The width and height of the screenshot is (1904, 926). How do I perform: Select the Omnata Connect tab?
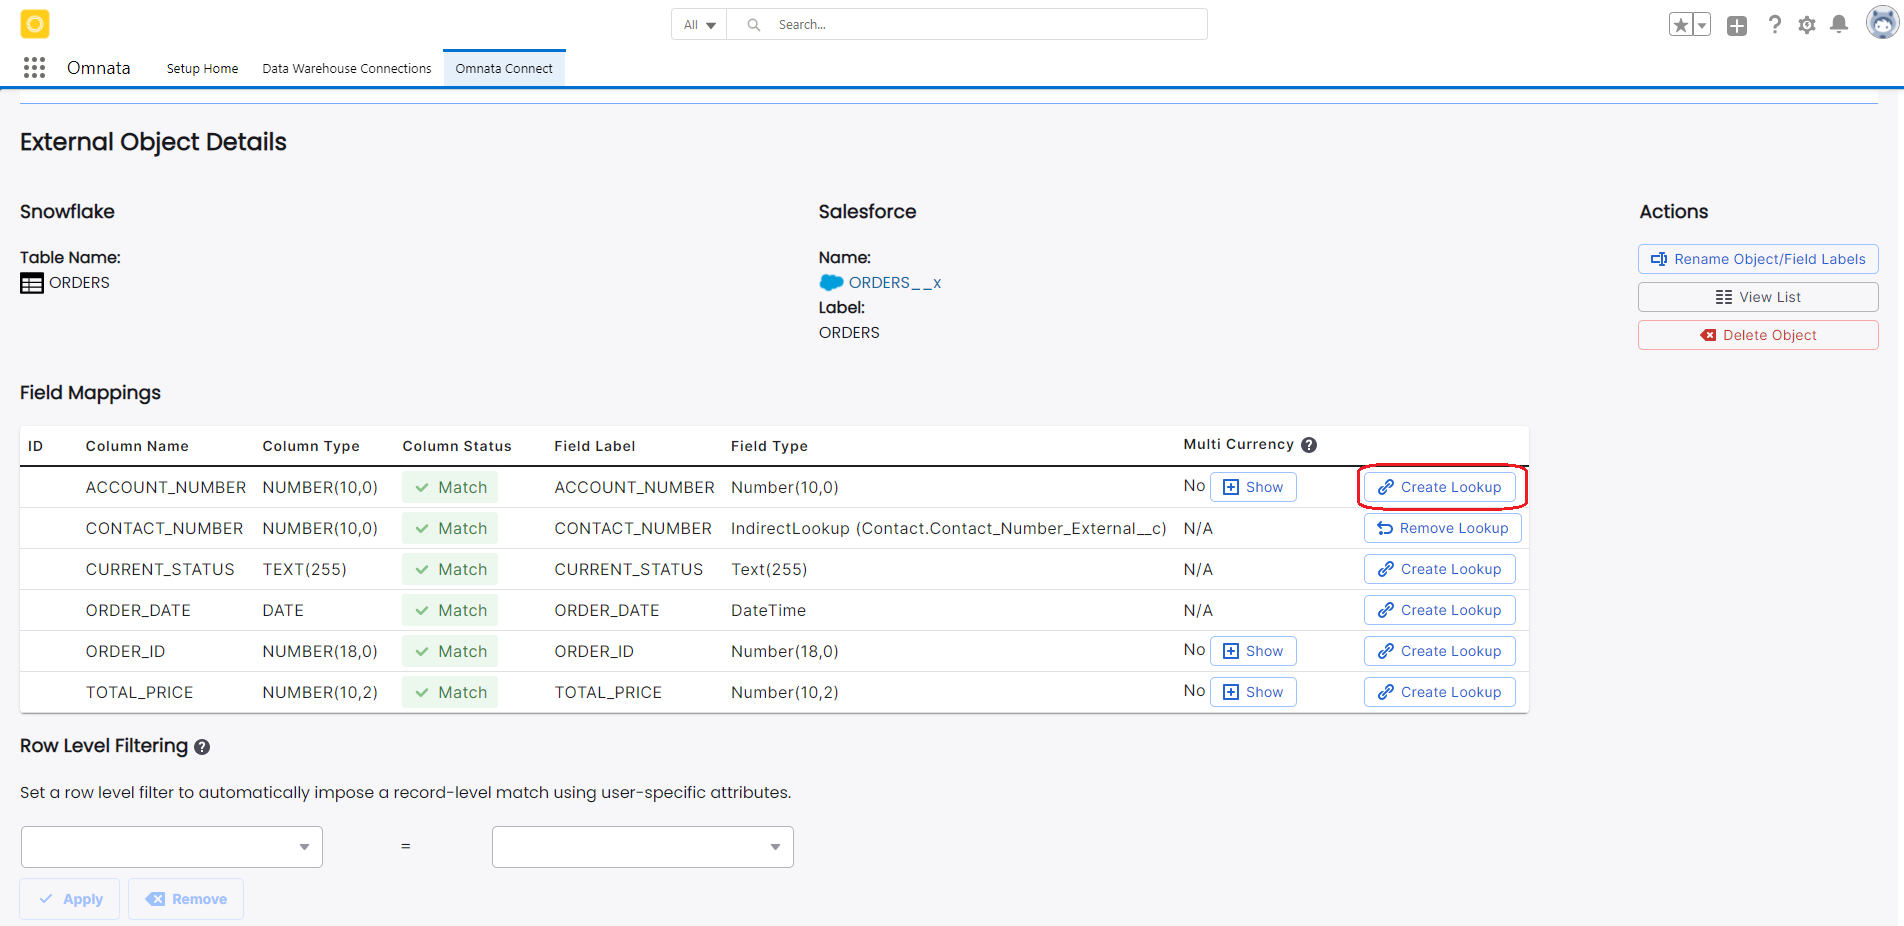[x=504, y=69]
